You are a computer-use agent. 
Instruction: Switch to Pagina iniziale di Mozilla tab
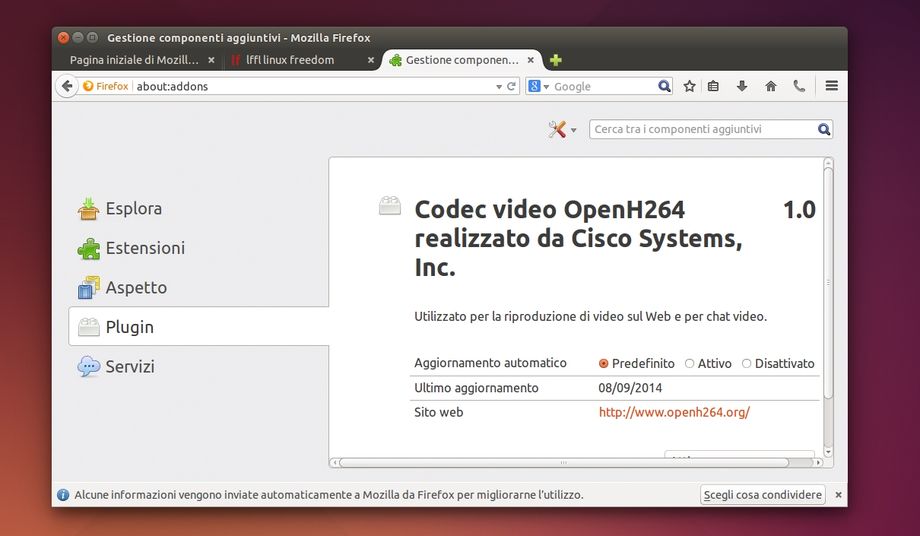(x=134, y=60)
